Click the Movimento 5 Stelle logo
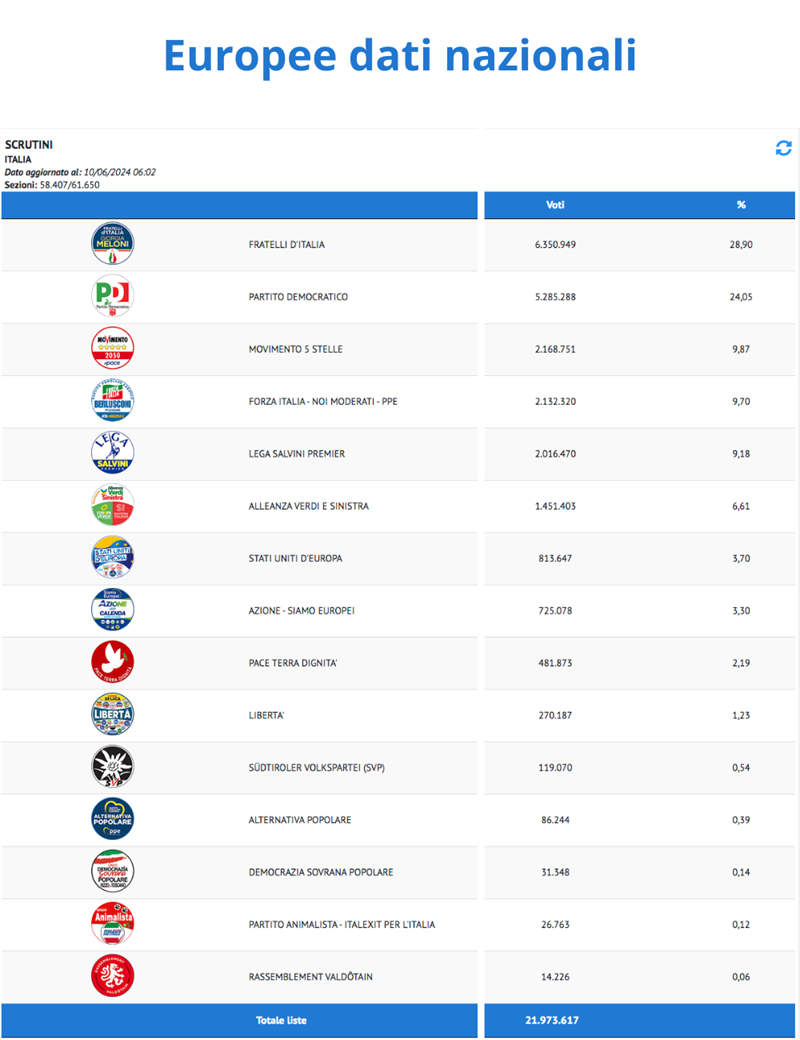This screenshot has width=800, height=1040. (x=112, y=348)
